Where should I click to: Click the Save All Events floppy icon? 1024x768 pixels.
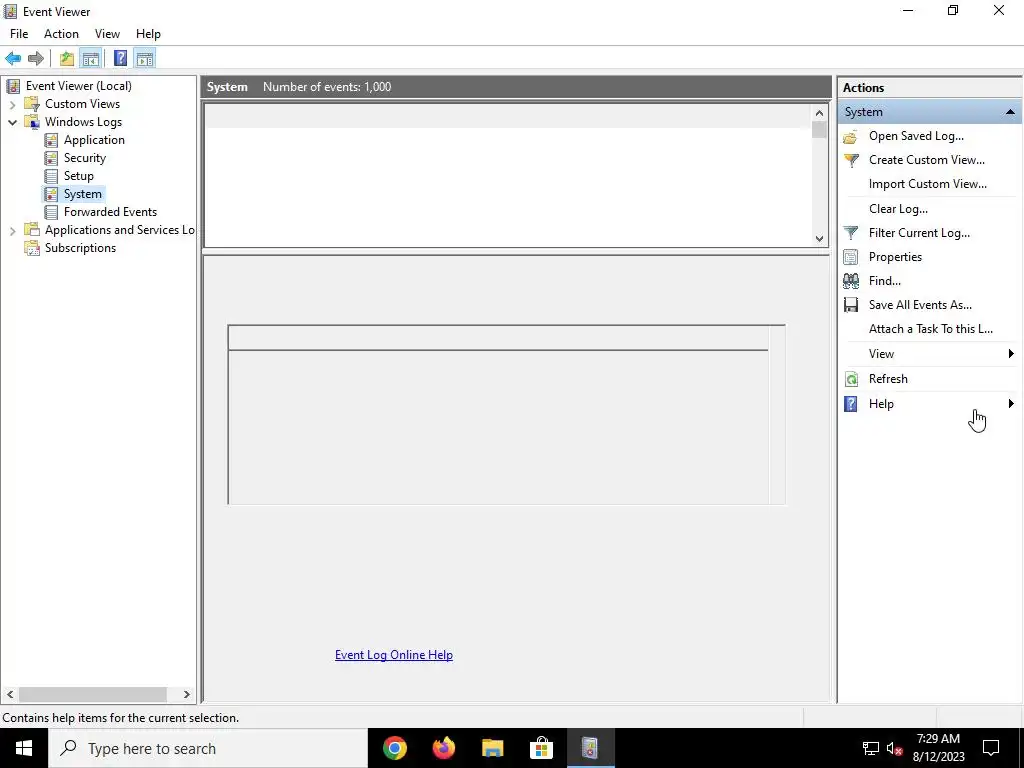pos(850,305)
